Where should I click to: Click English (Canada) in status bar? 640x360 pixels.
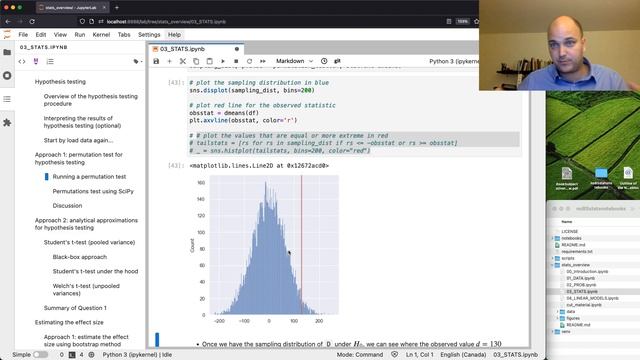tap(463, 355)
